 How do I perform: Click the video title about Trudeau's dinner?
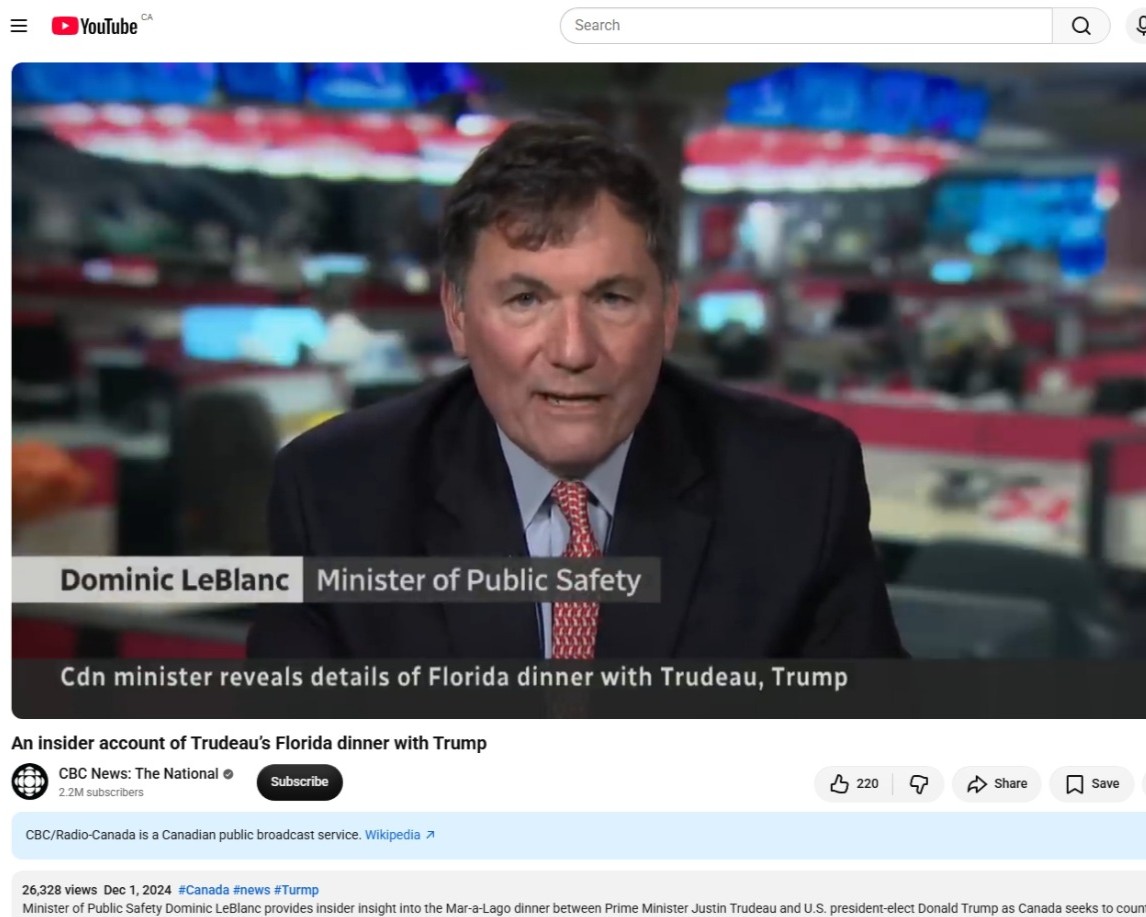(248, 743)
